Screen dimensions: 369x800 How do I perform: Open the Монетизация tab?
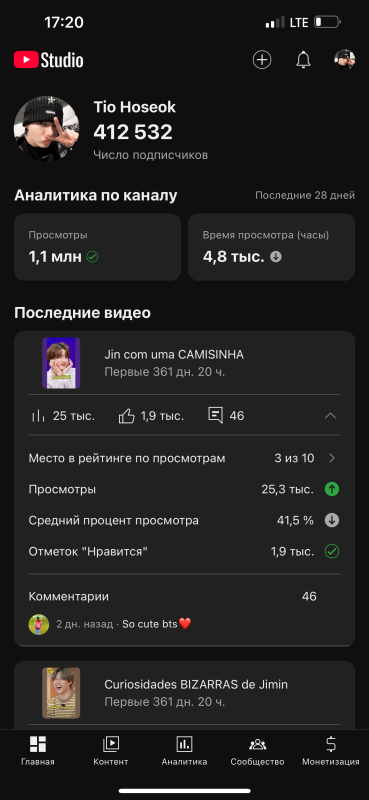click(331, 751)
